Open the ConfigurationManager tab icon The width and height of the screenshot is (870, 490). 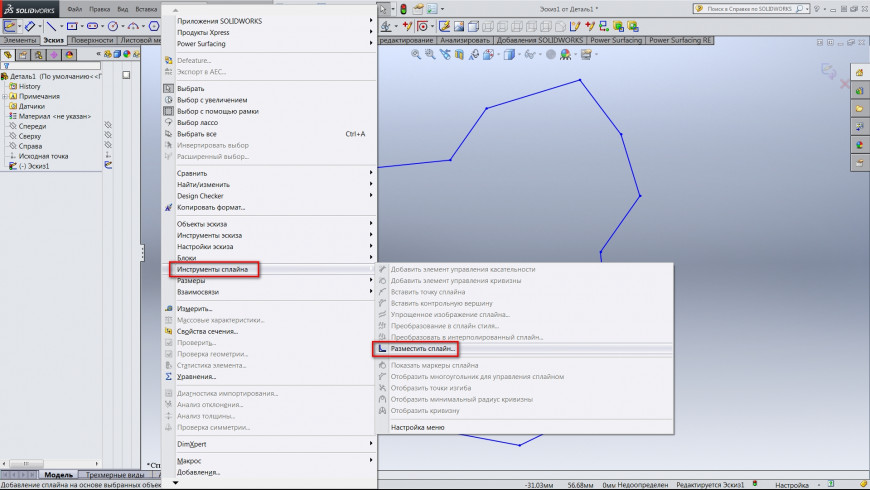click(38, 54)
